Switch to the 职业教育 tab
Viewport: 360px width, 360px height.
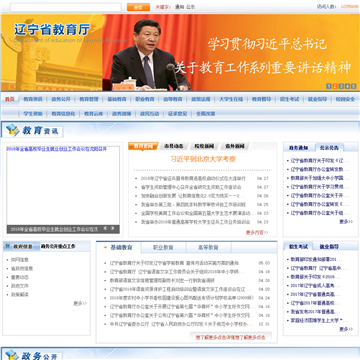coord(163,248)
